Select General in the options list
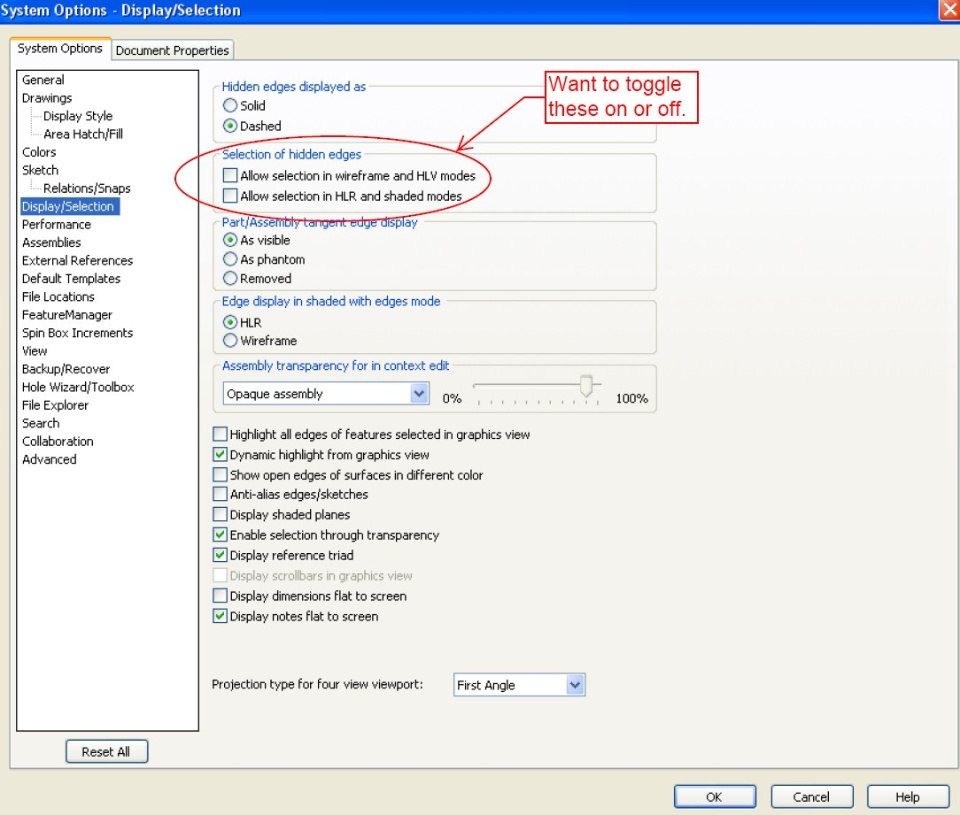Screen dimensions: 960x815 click(x=43, y=80)
